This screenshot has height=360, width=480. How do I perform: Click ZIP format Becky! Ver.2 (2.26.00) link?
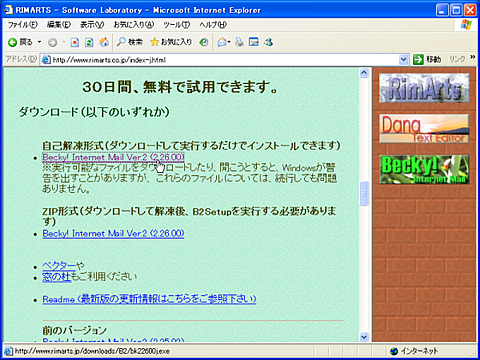[113, 233]
